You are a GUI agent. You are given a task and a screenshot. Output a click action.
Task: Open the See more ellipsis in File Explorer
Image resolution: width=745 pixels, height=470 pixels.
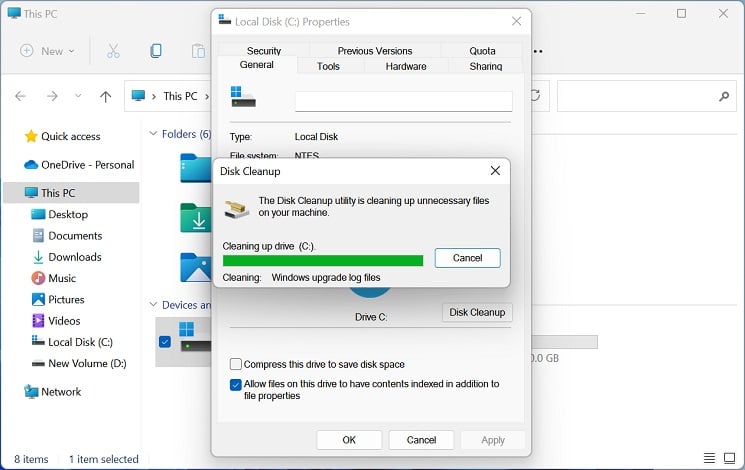click(538, 51)
